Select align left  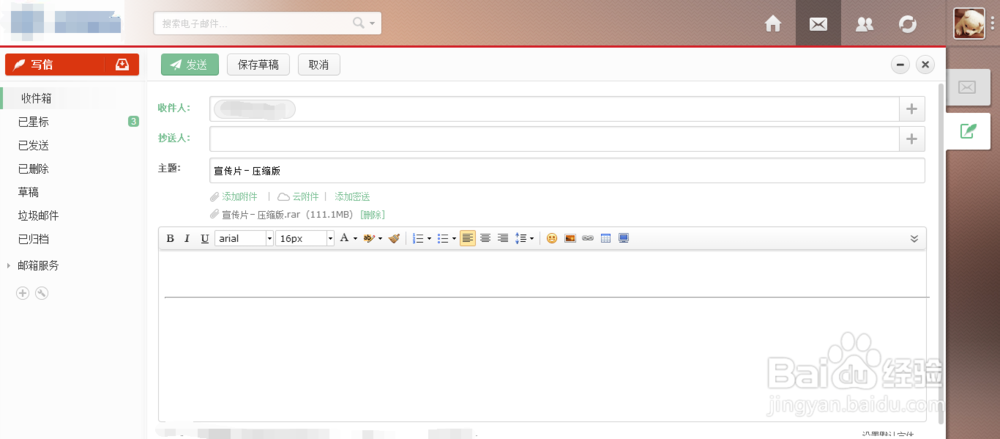point(467,238)
